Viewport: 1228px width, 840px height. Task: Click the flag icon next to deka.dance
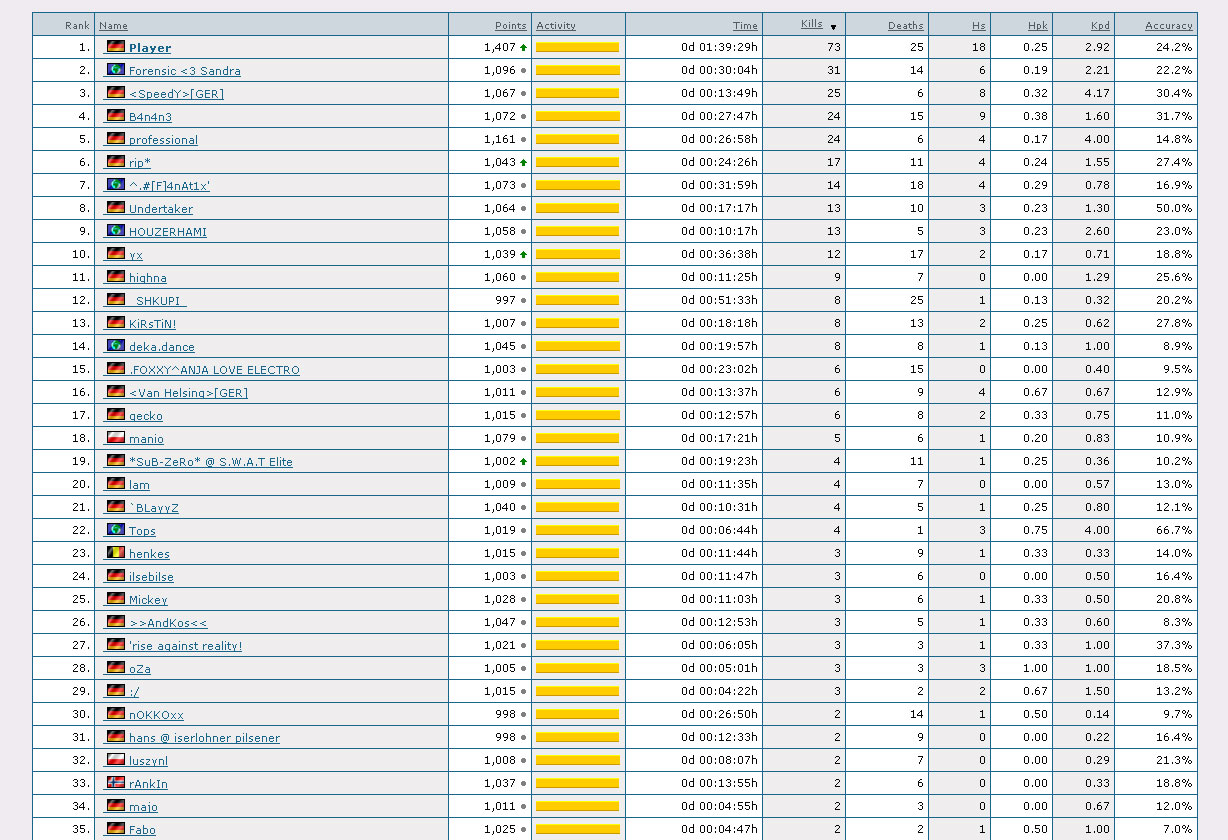pos(116,346)
